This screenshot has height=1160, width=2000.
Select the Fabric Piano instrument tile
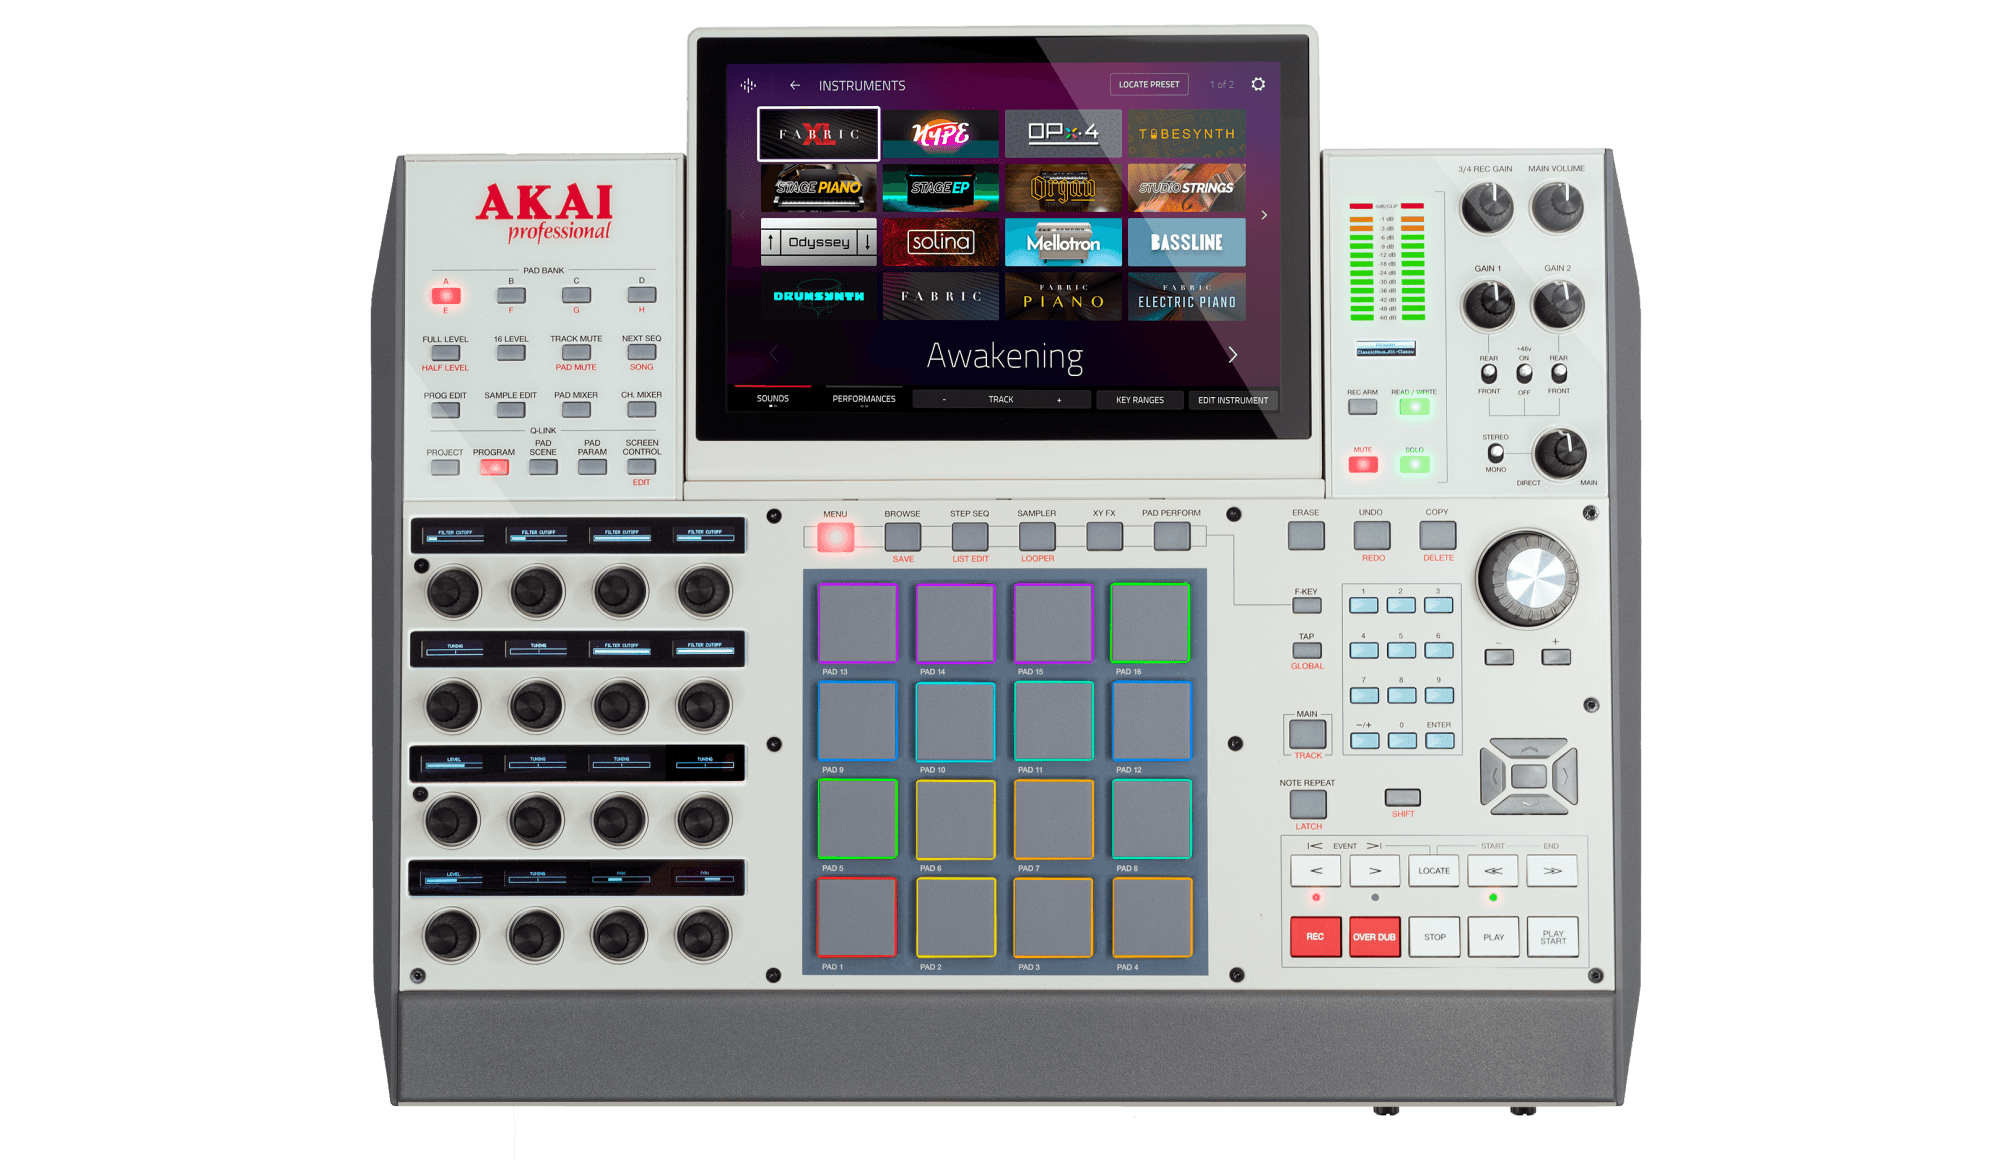point(1063,296)
